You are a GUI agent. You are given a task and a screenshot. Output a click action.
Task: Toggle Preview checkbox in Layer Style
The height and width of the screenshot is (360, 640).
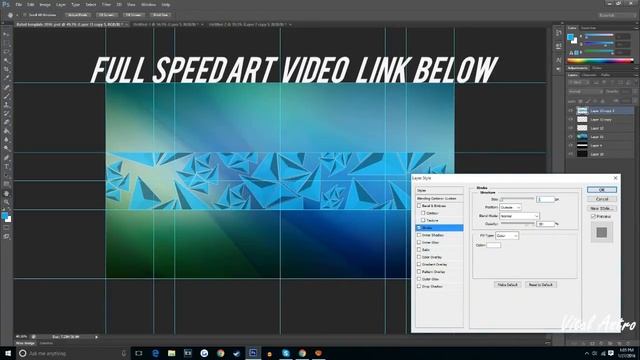[593, 216]
